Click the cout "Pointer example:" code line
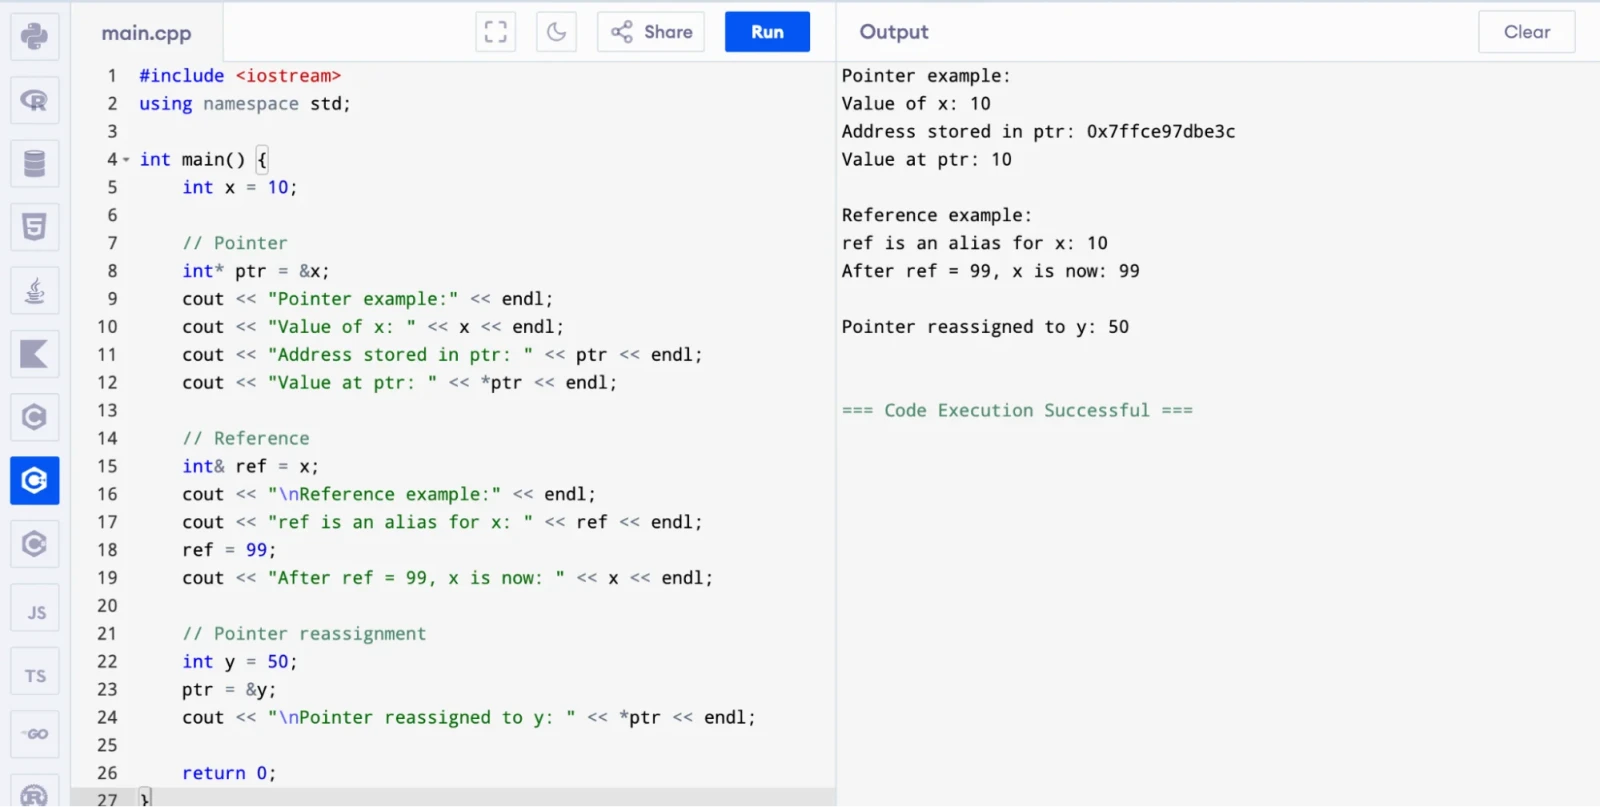Screen dimensions: 1600x807 click(x=368, y=299)
